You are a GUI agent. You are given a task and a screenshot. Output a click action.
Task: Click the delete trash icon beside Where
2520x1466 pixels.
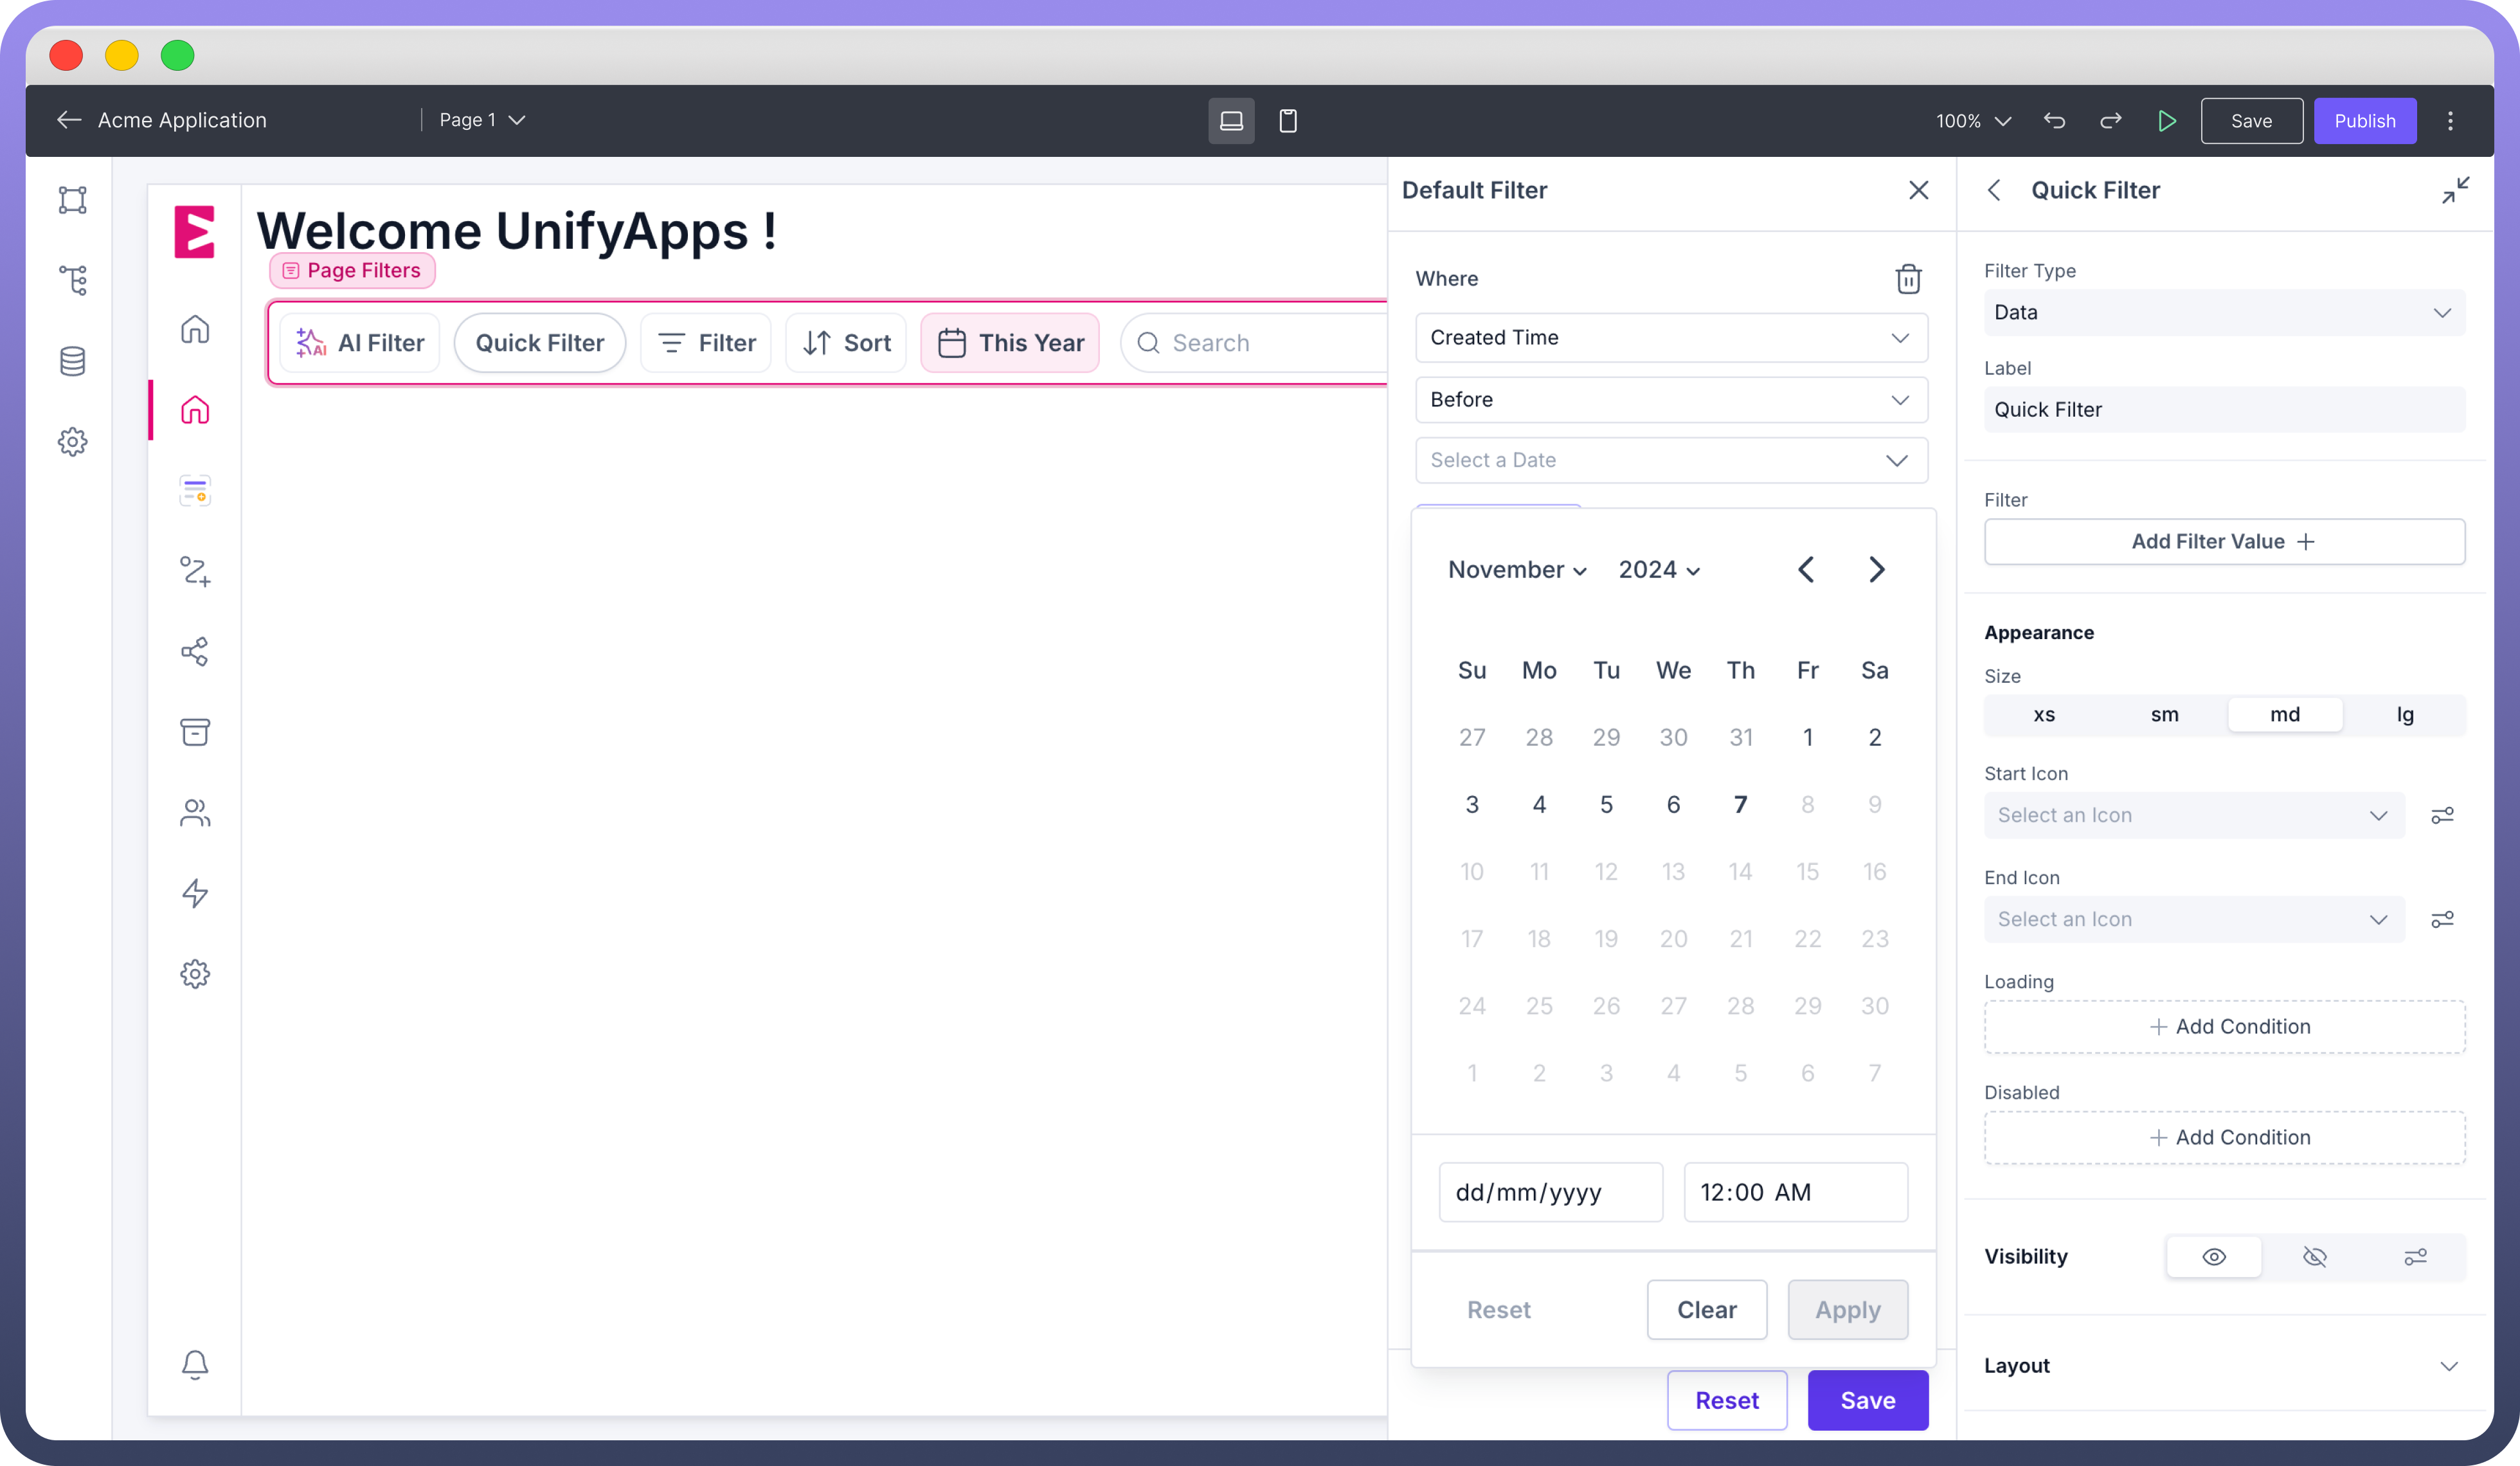(1908, 279)
